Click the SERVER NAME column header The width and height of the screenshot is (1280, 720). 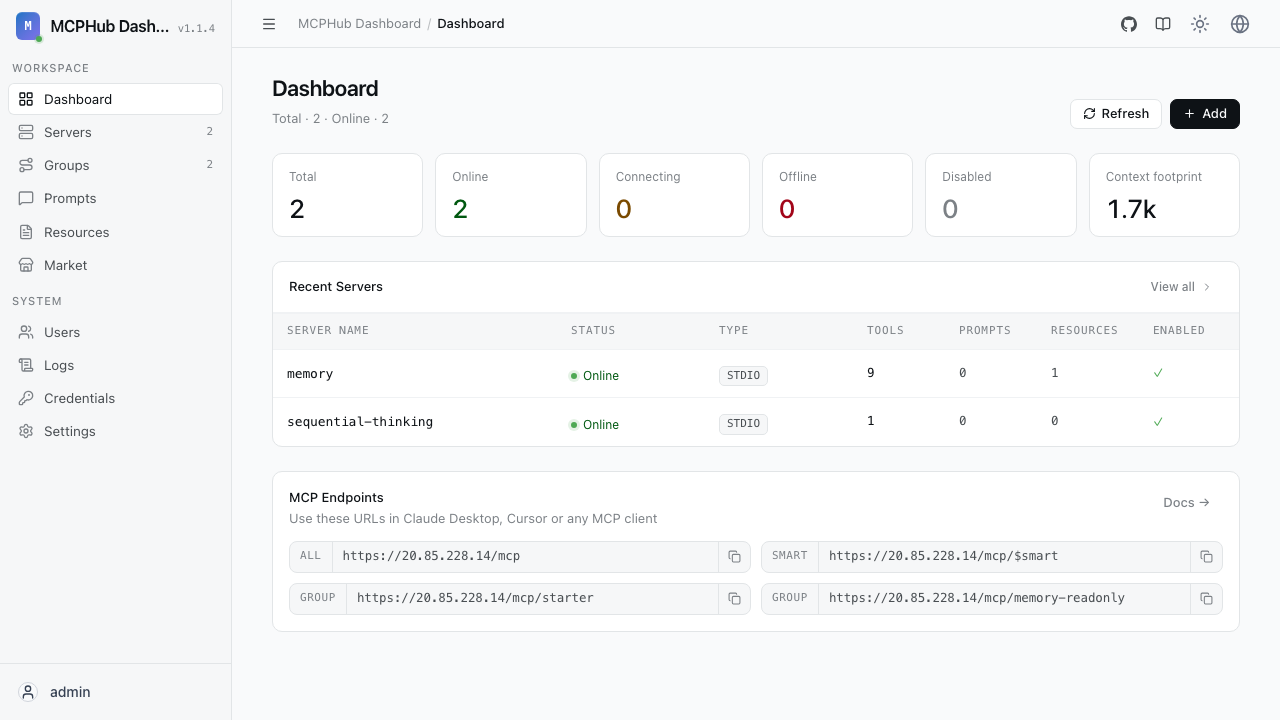[x=328, y=330]
